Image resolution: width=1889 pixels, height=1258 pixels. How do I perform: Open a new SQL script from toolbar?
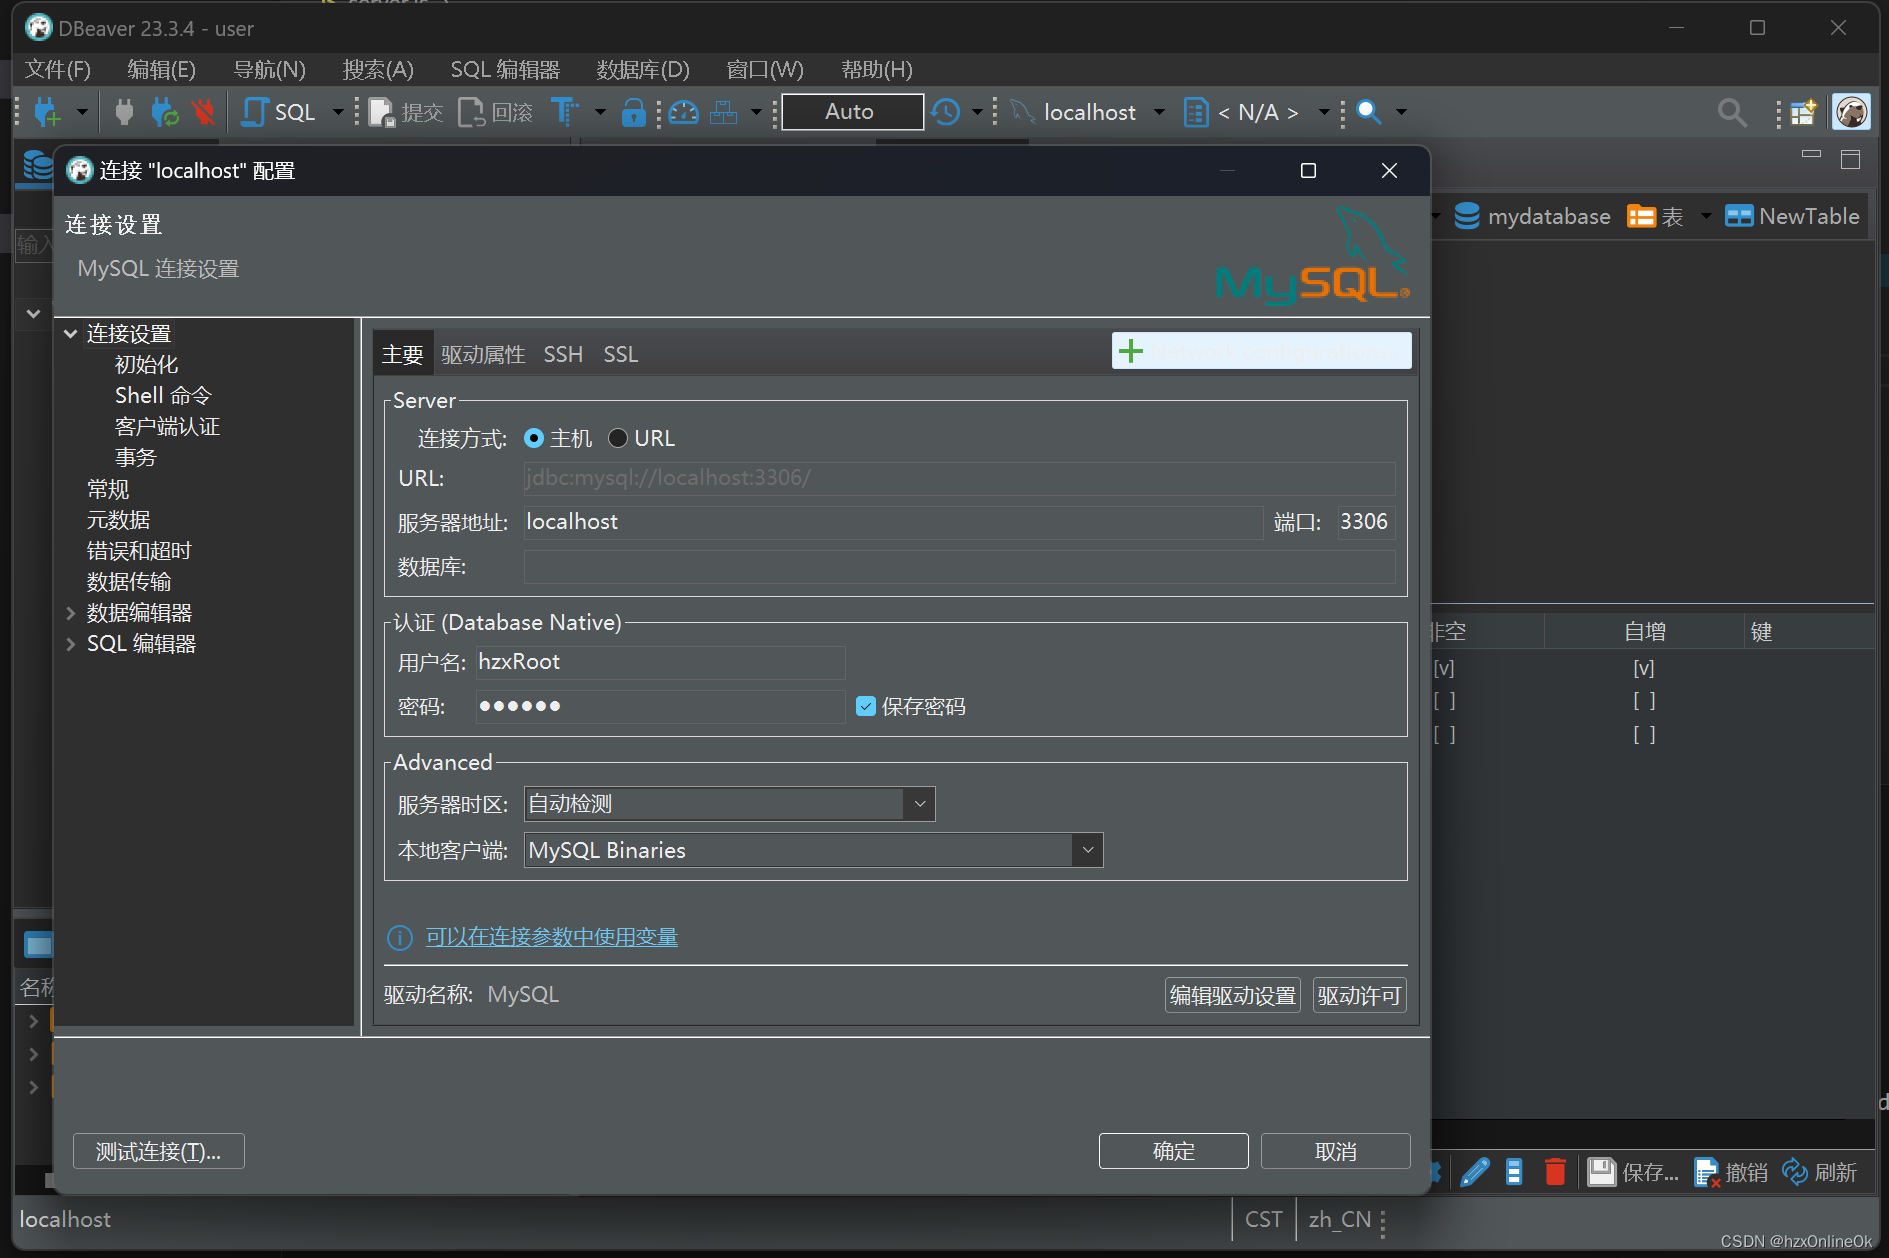tap(278, 112)
